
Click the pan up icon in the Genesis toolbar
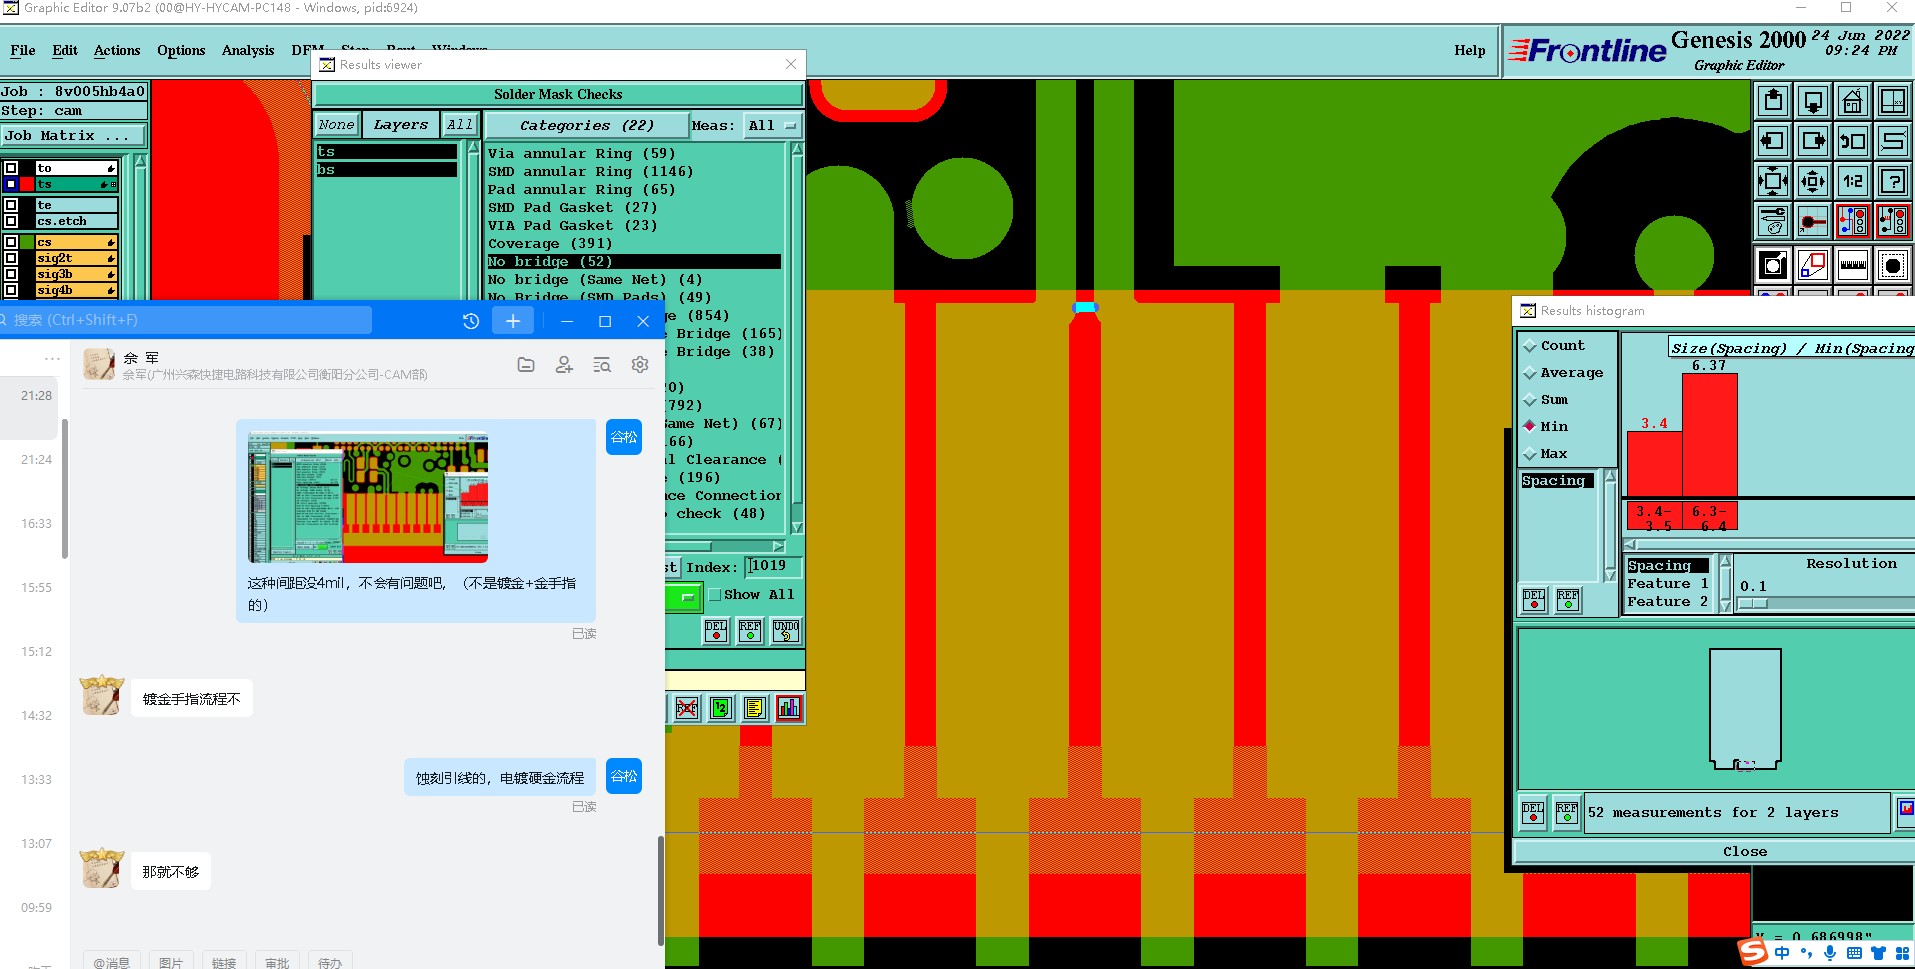click(x=1773, y=101)
